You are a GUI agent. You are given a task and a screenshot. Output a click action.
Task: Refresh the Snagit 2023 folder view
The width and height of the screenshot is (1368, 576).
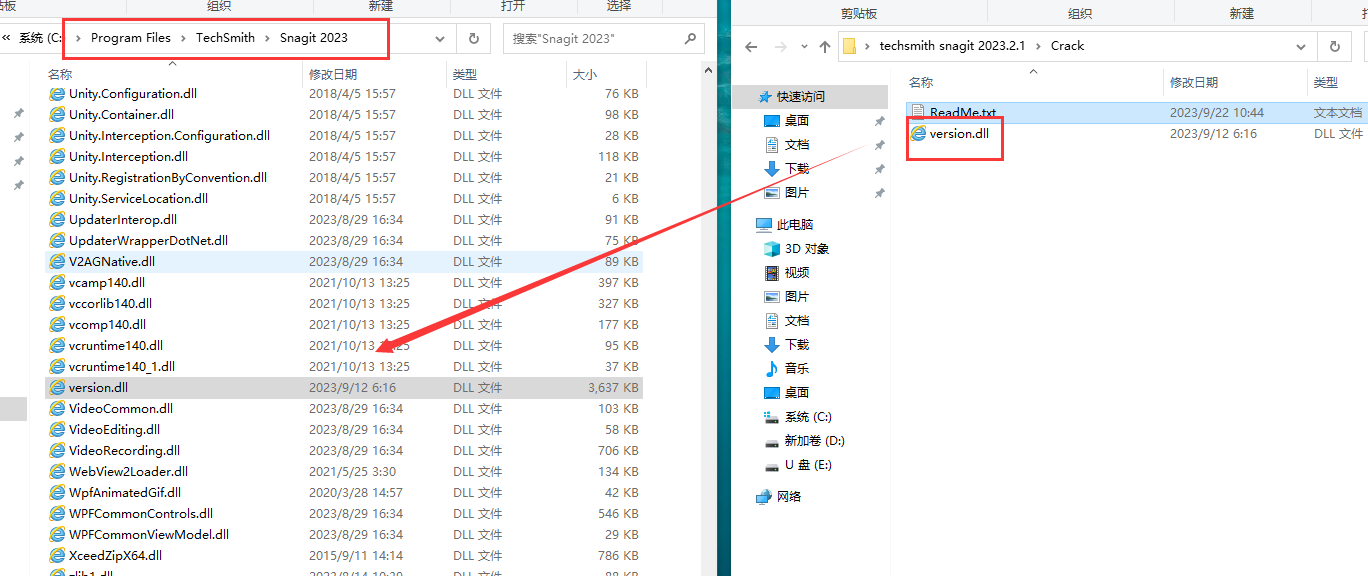pyautogui.click(x=473, y=38)
